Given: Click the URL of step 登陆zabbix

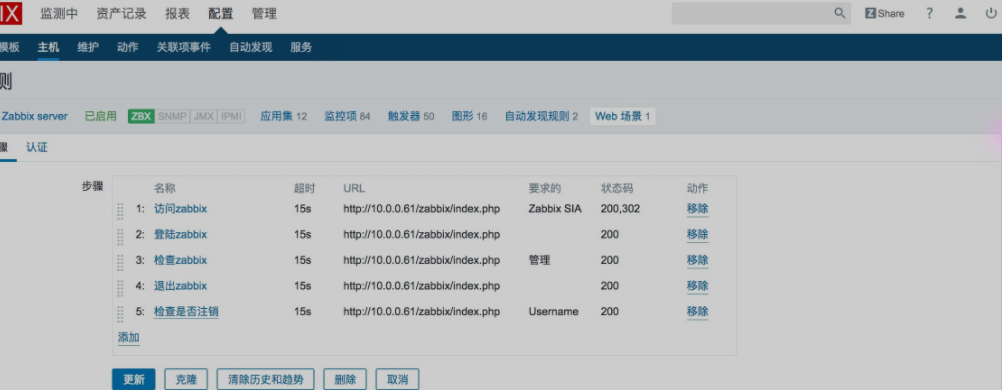Looking at the screenshot, I should [x=422, y=235].
